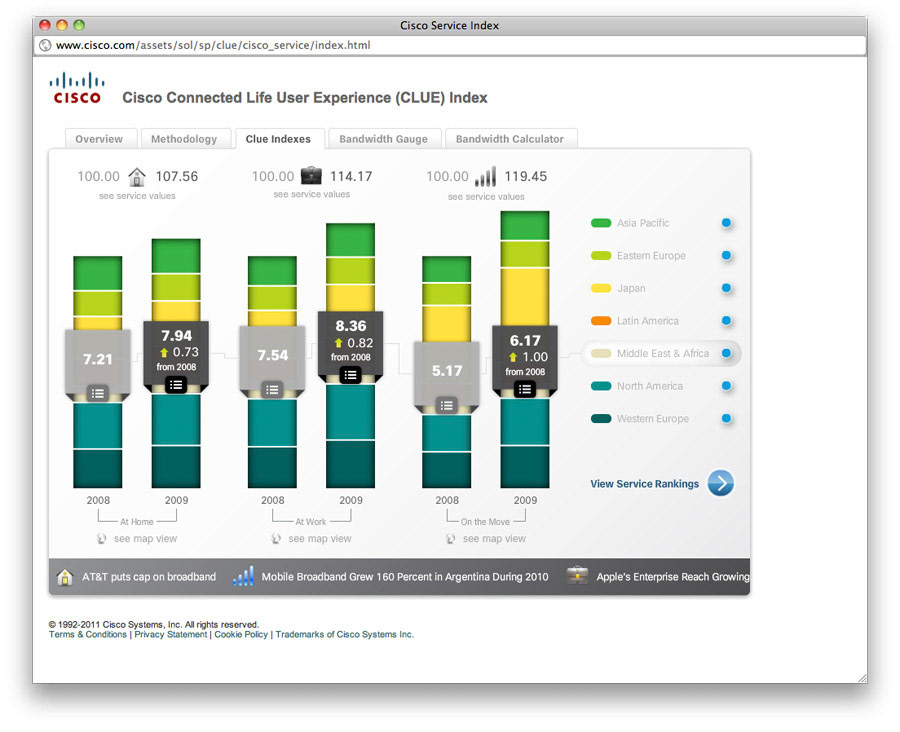The width and height of the screenshot is (900, 732).
Task: Click the browser URL address field
Action: (x=449, y=45)
